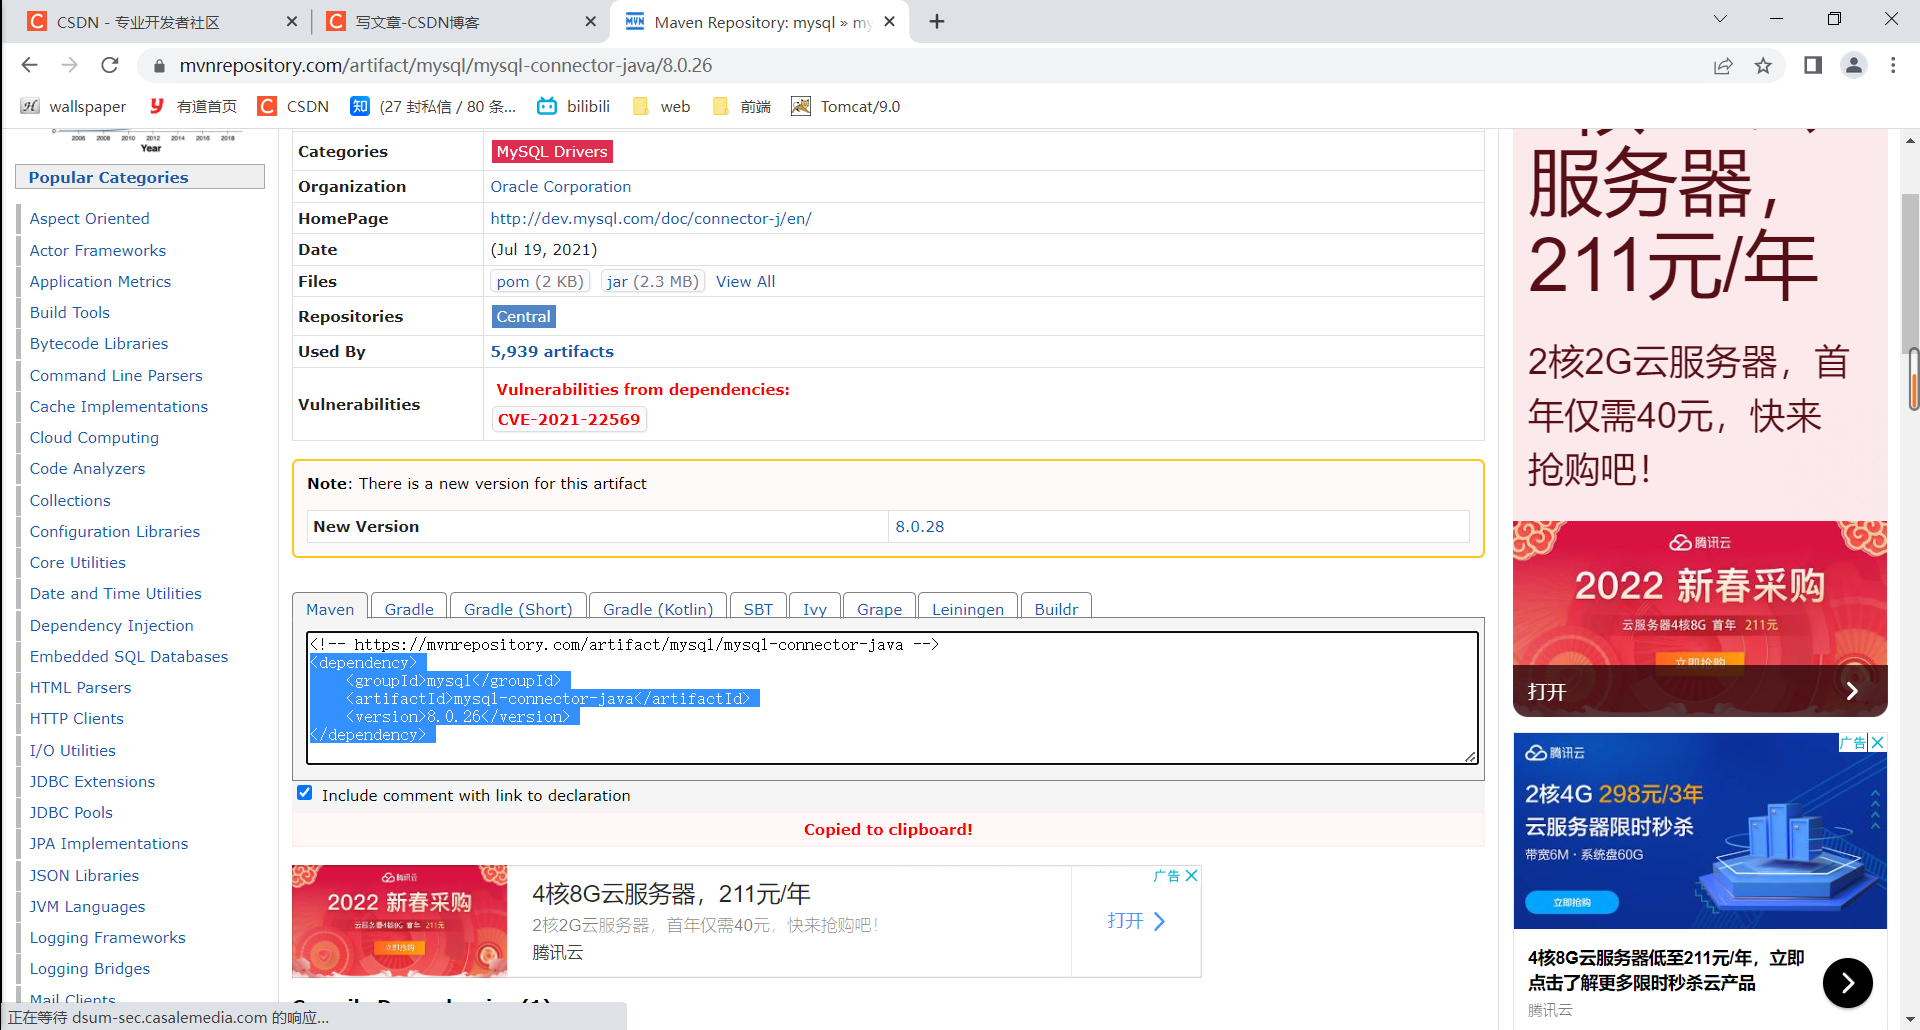
Task: Click the address bar URL
Action: 446,66
